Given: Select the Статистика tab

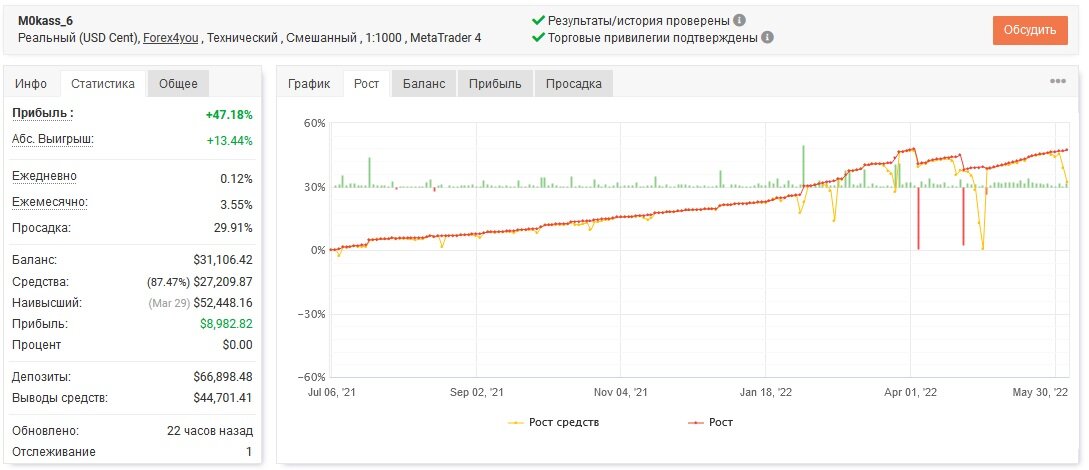Looking at the screenshot, I should [x=103, y=84].
